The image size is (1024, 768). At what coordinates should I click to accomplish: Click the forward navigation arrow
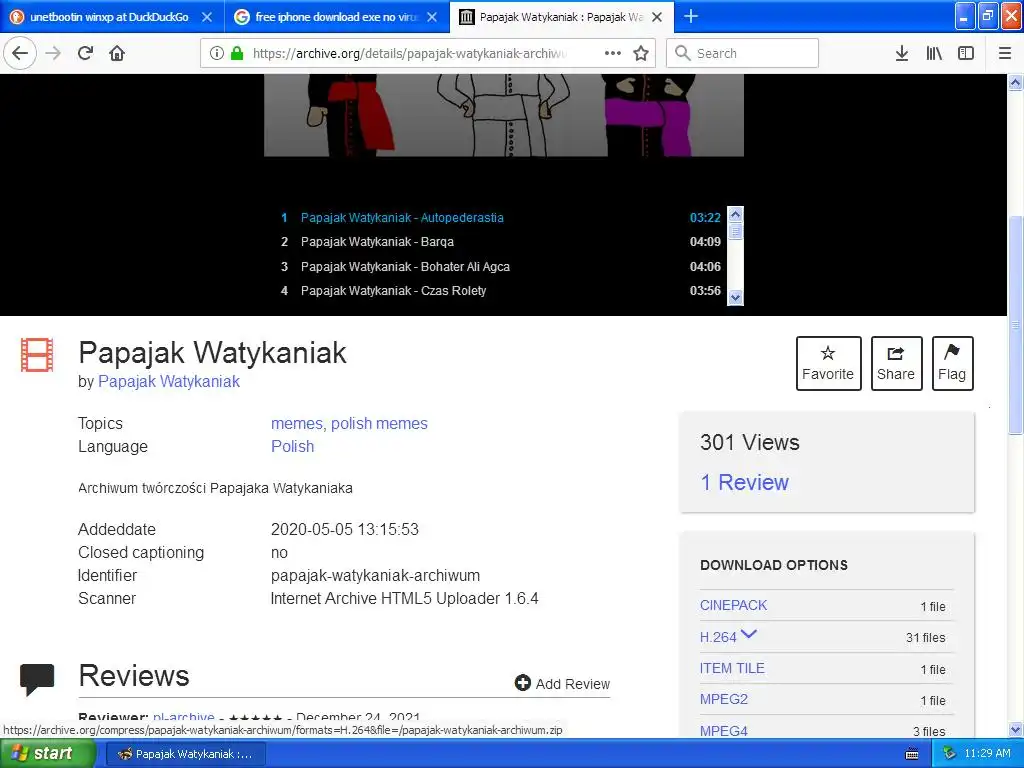pyautogui.click(x=53, y=53)
